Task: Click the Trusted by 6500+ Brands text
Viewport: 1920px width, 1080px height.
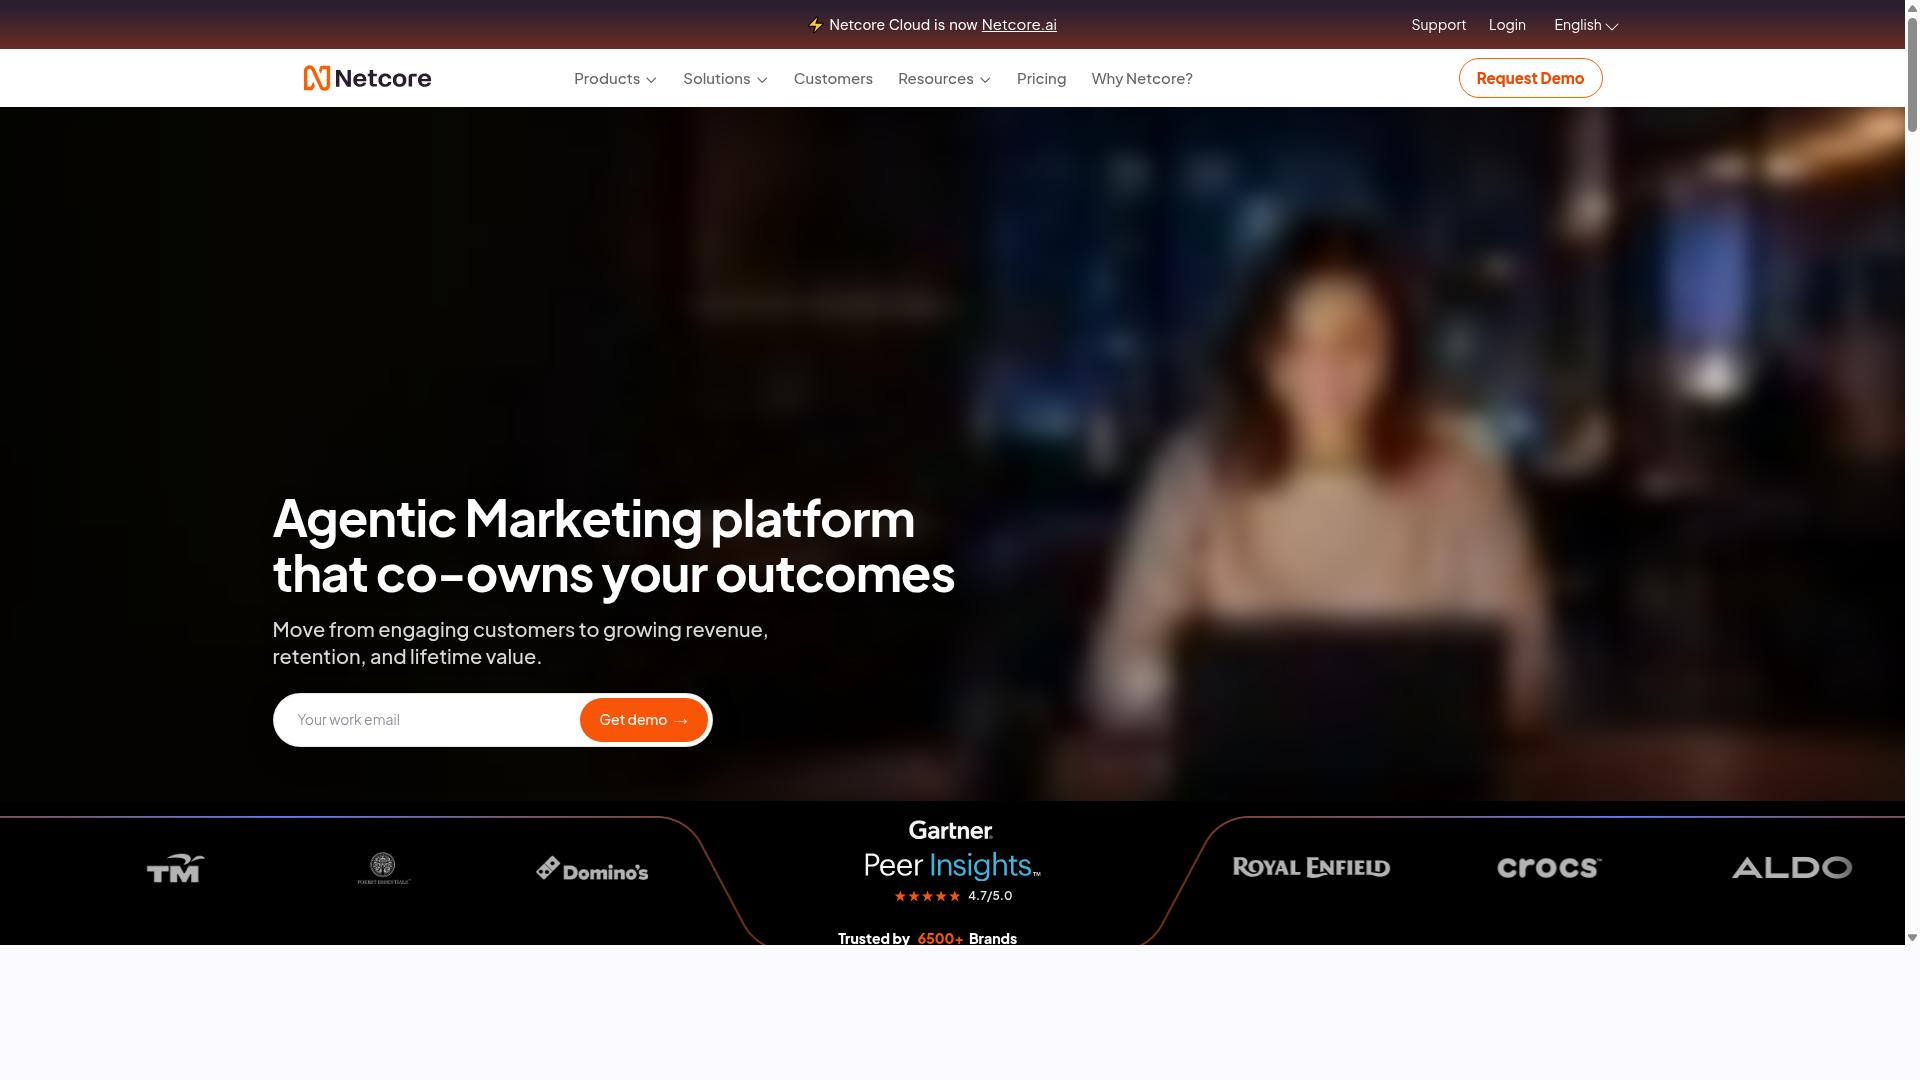Action: (x=927, y=938)
